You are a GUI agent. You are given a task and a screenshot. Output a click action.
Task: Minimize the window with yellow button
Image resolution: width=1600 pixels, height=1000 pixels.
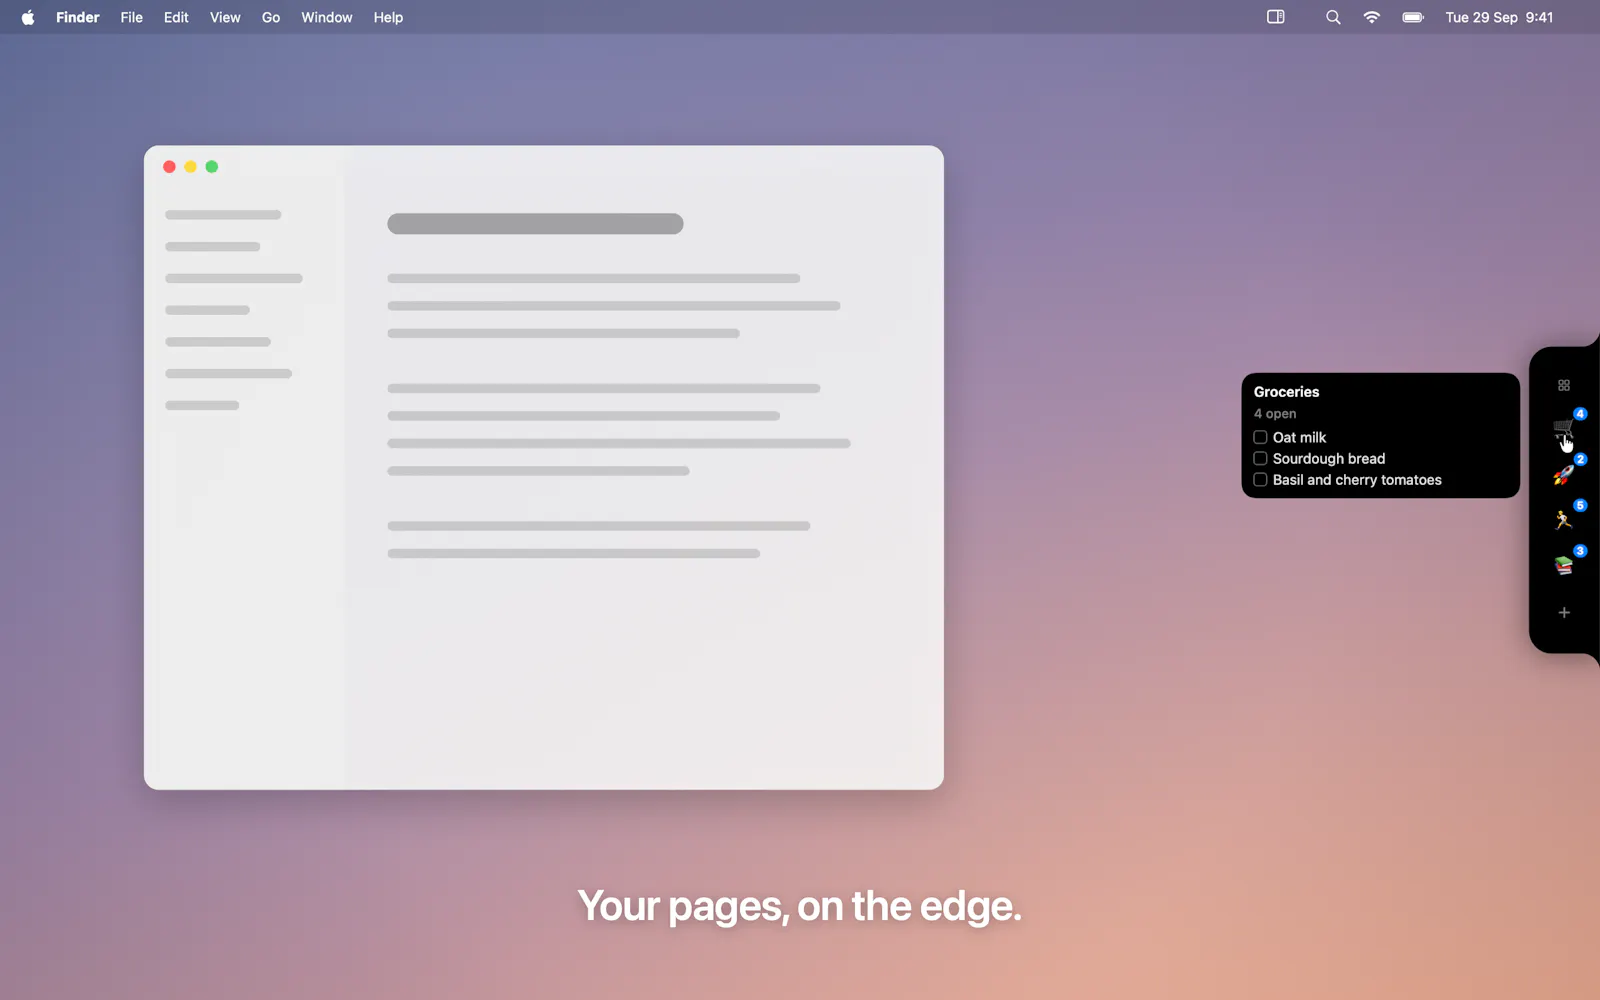pyautogui.click(x=190, y=167)
